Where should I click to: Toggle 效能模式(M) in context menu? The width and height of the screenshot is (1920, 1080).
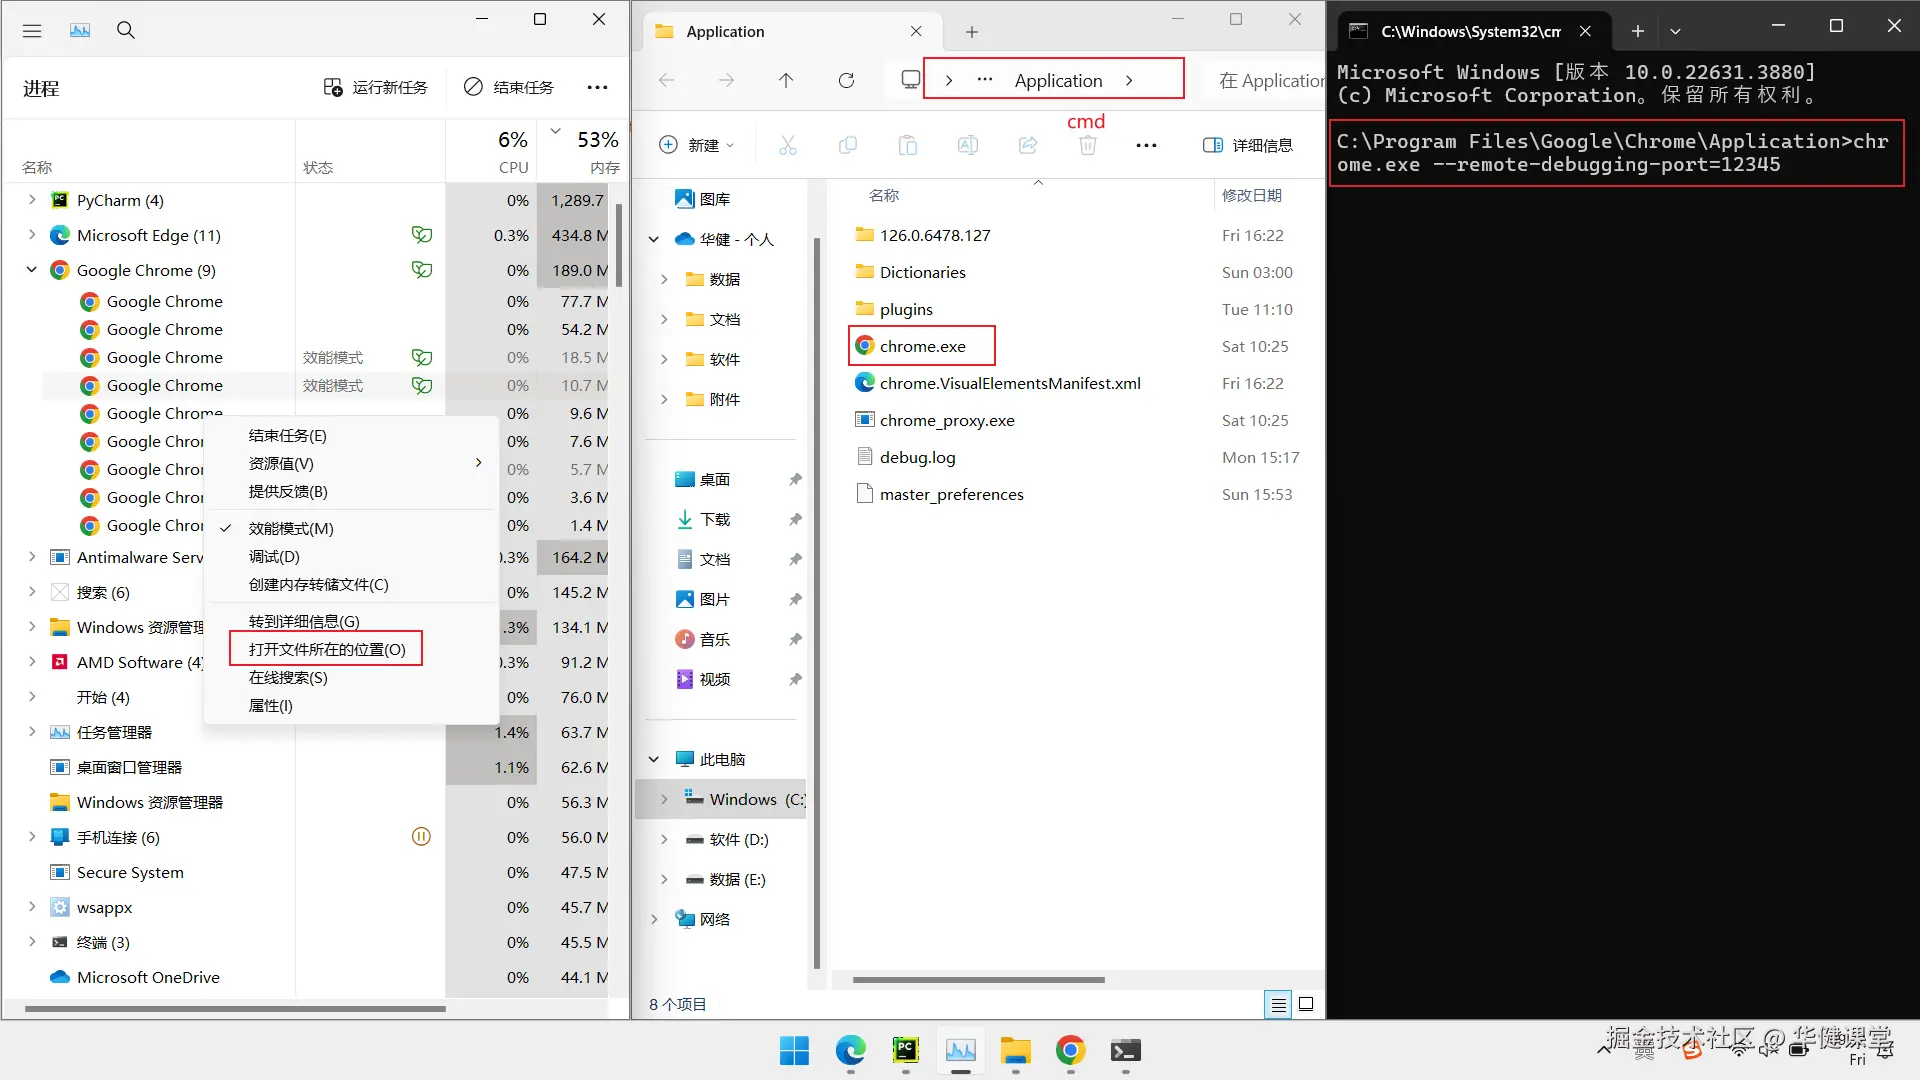point(291,528)
